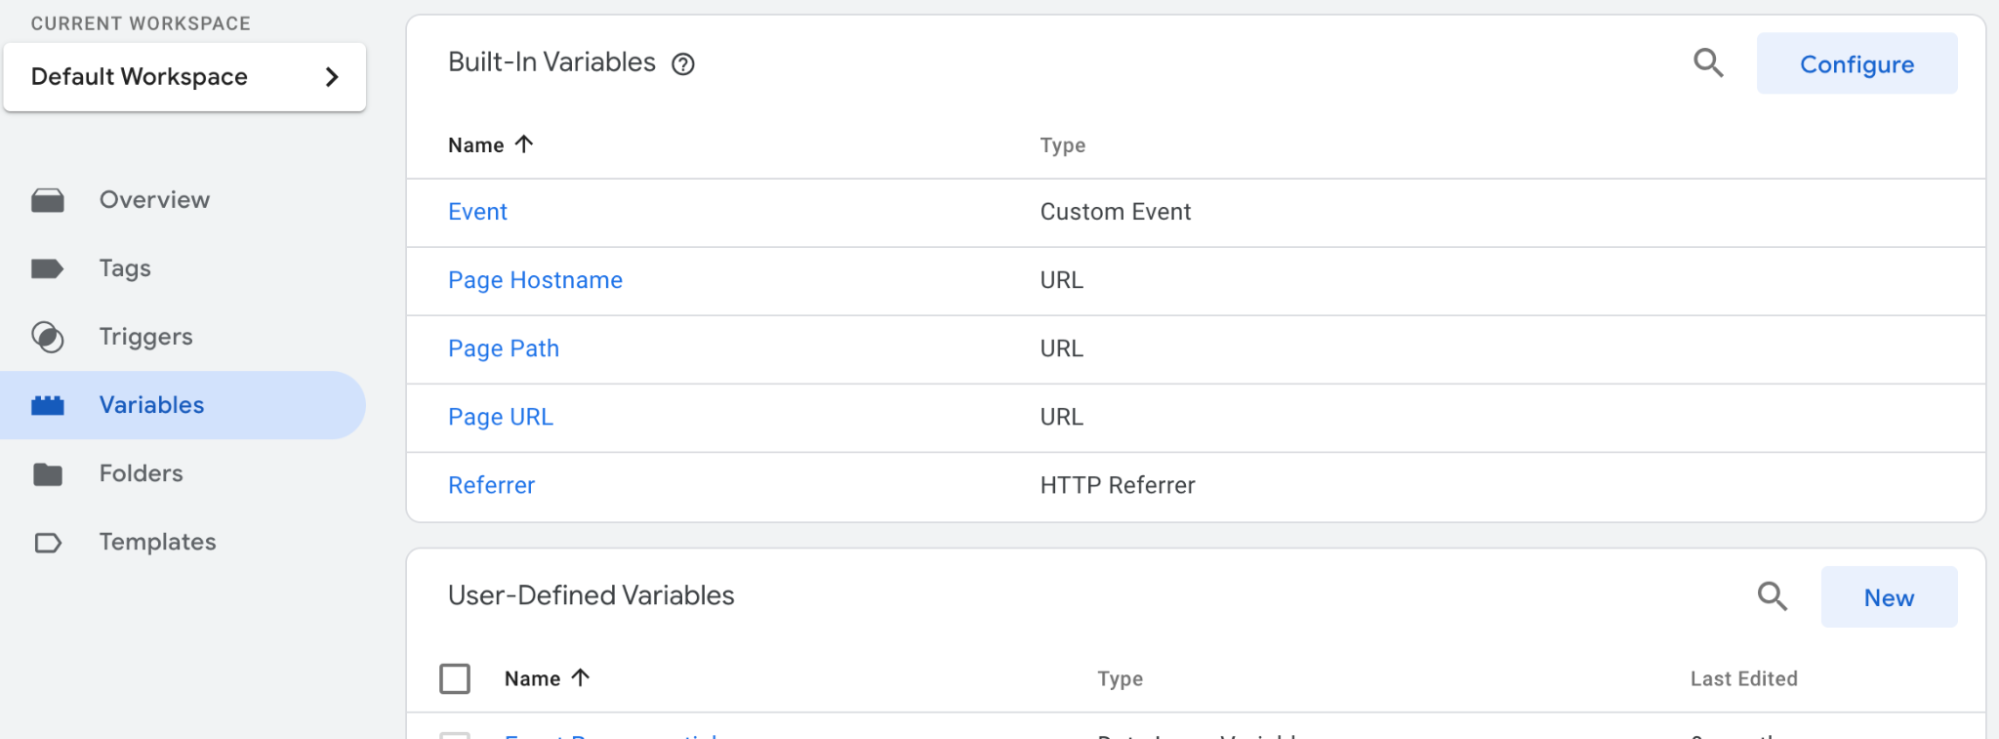Screen dimensions: 1999x739
Task: Click the Folders icon in sidebar
Action: click(x=47, y=474)
